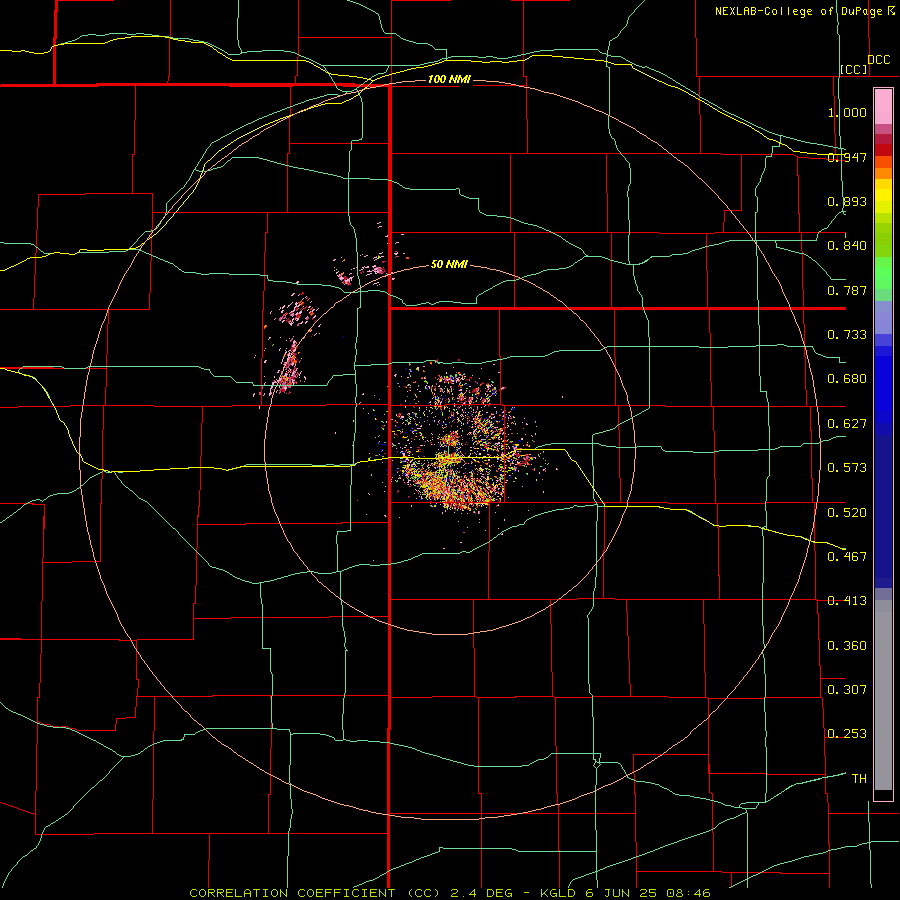Click the "0.360" color scale value
Image resolution: width=900 pixels, height=900 pixels.
tap(847, 646)
